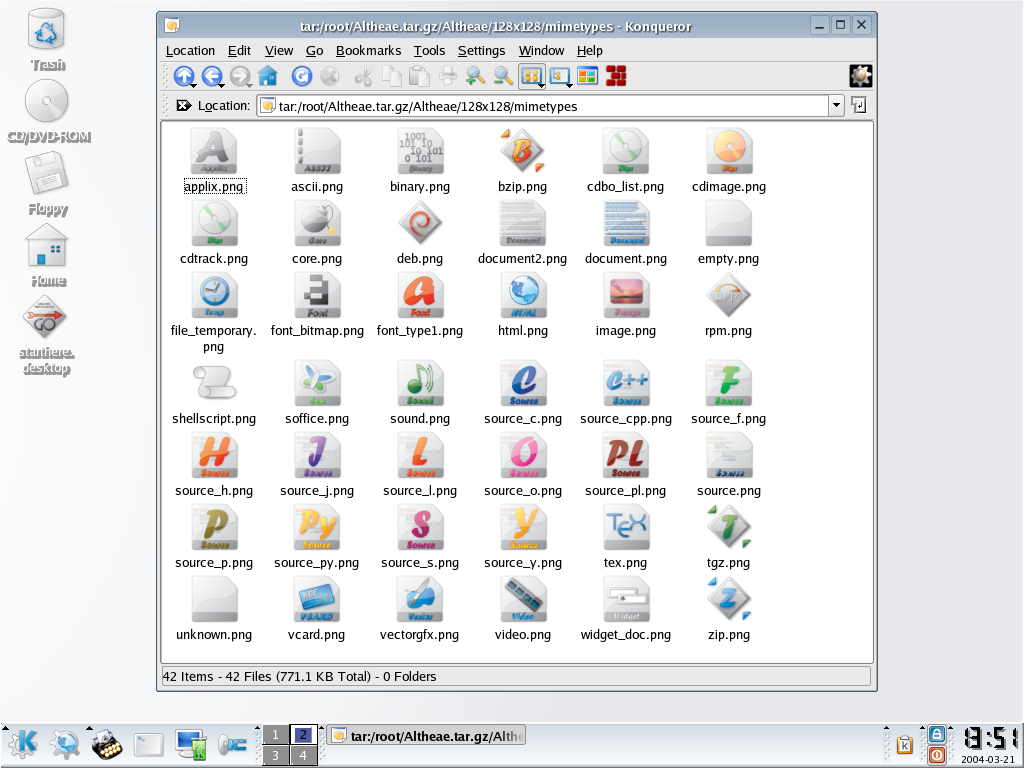This screenshot has width=1024, height=768.
Task: Select deb.png file icon
Action: click(x=420, y=223)
